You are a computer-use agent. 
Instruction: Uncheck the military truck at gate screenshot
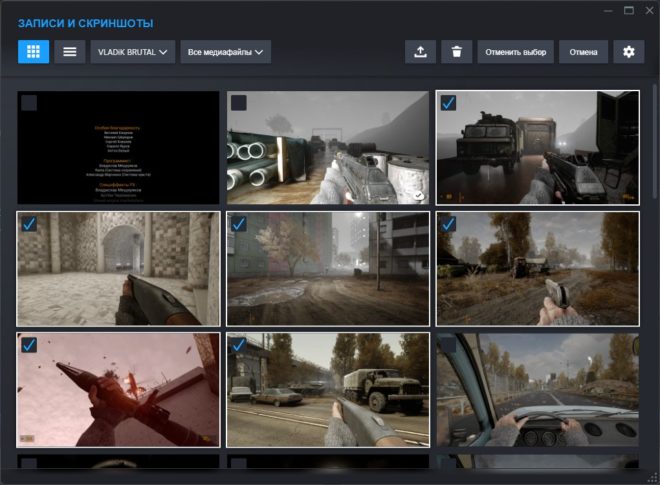(x=448, y=103)
